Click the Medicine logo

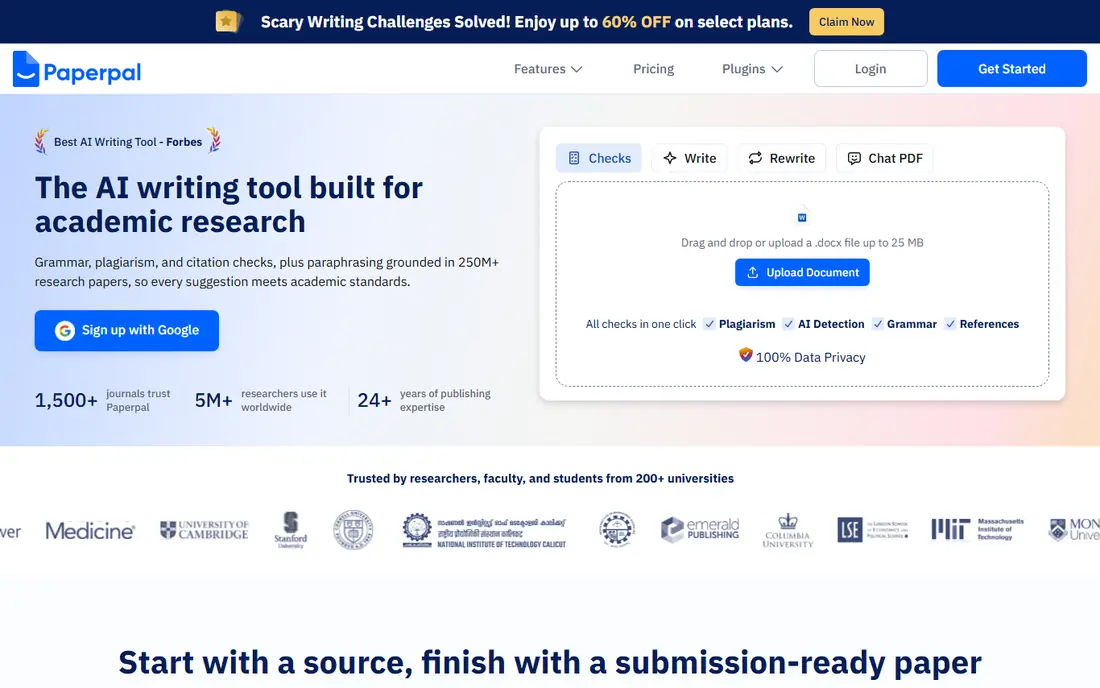click(90, 531)
